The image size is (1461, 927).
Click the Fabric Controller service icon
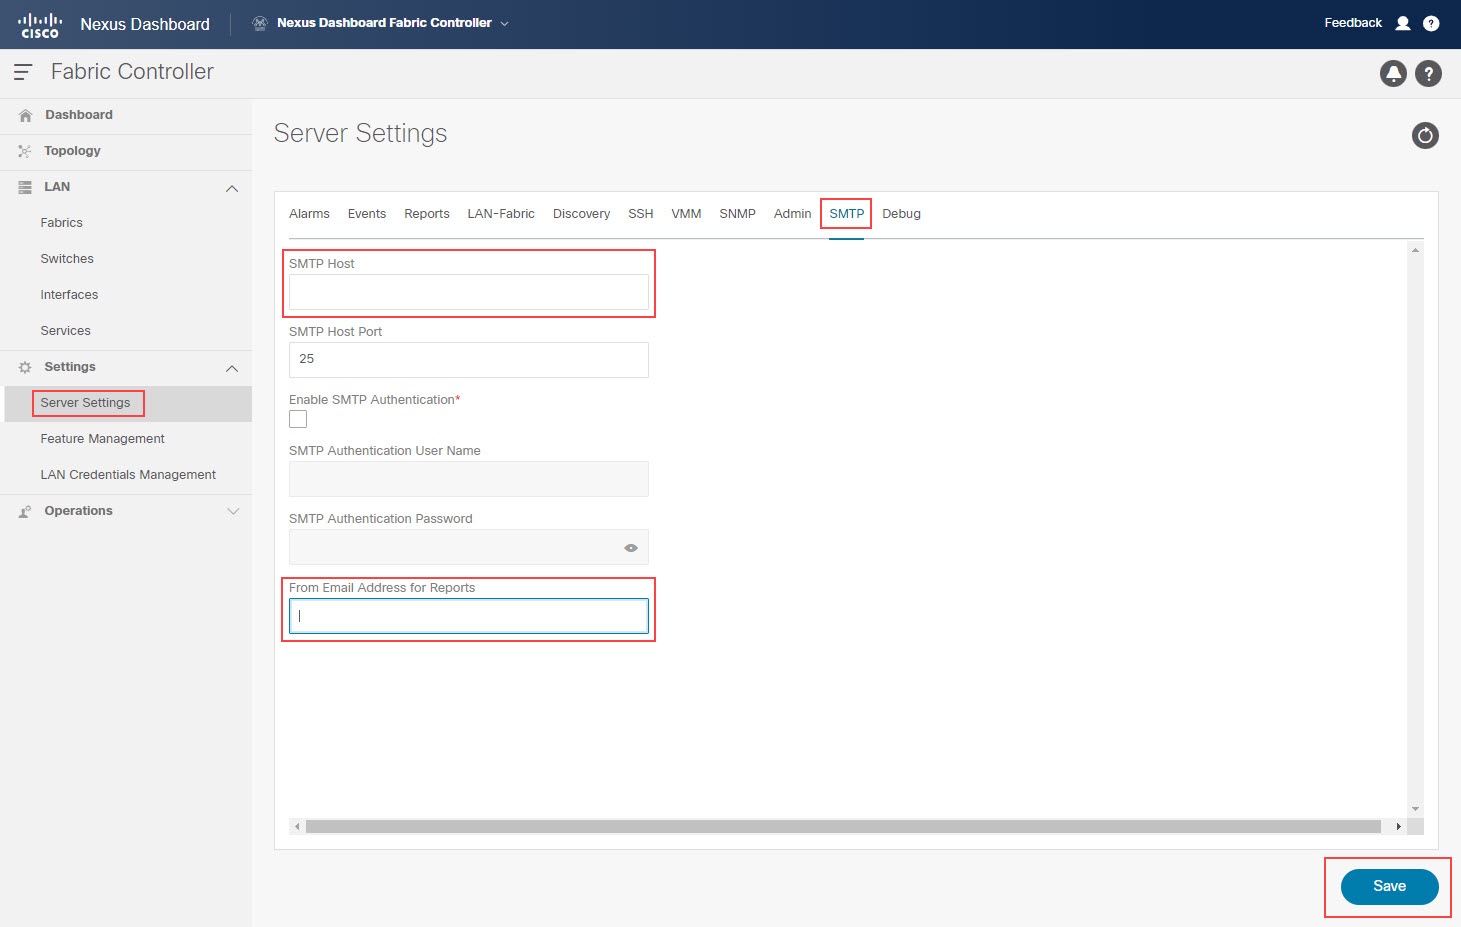pos(260,23)
